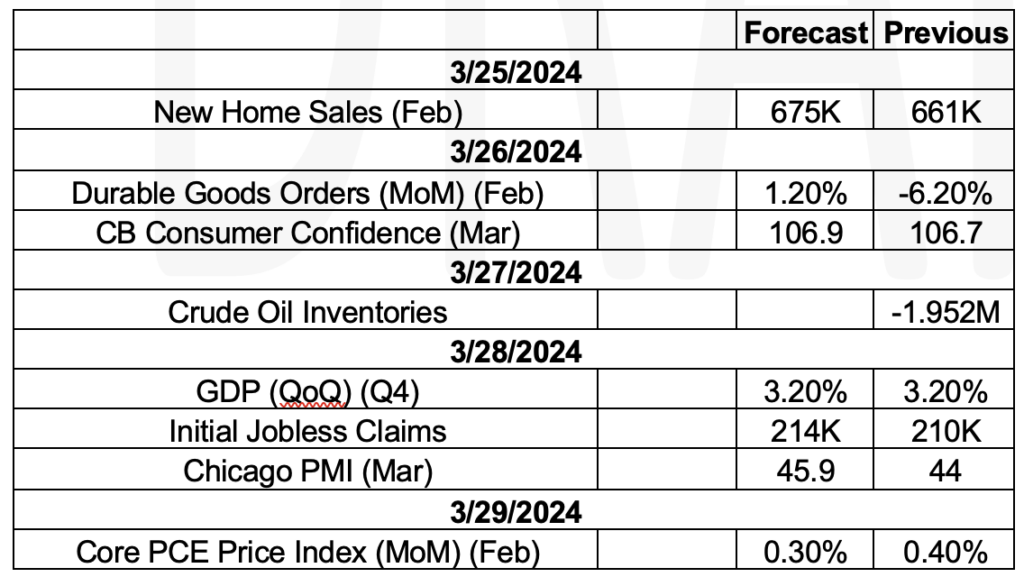Click the 106.9 forecast cell
Image resolution: width=1024 pixels, height=577 pixels.
805,231
